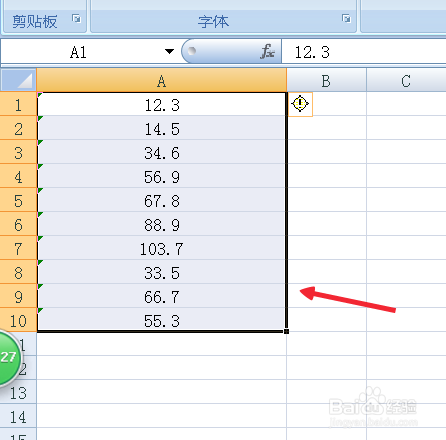Select row 10 header
The height and width of the screenshot is (440, 446).
point(18,320)
